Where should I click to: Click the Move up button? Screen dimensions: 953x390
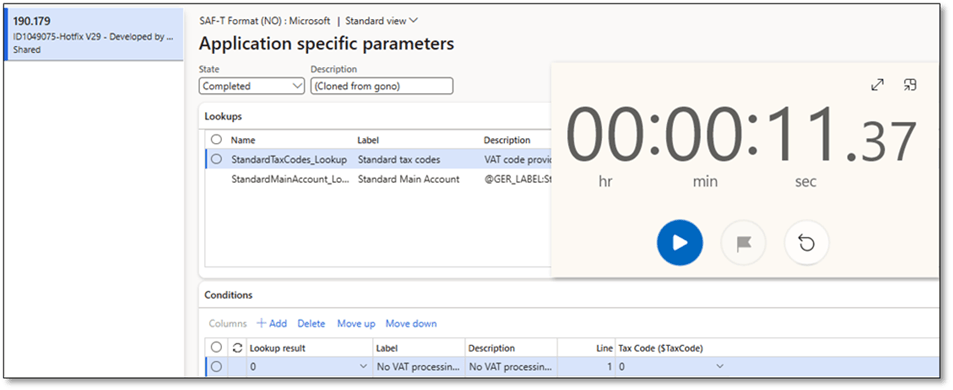tap(356, 324)
